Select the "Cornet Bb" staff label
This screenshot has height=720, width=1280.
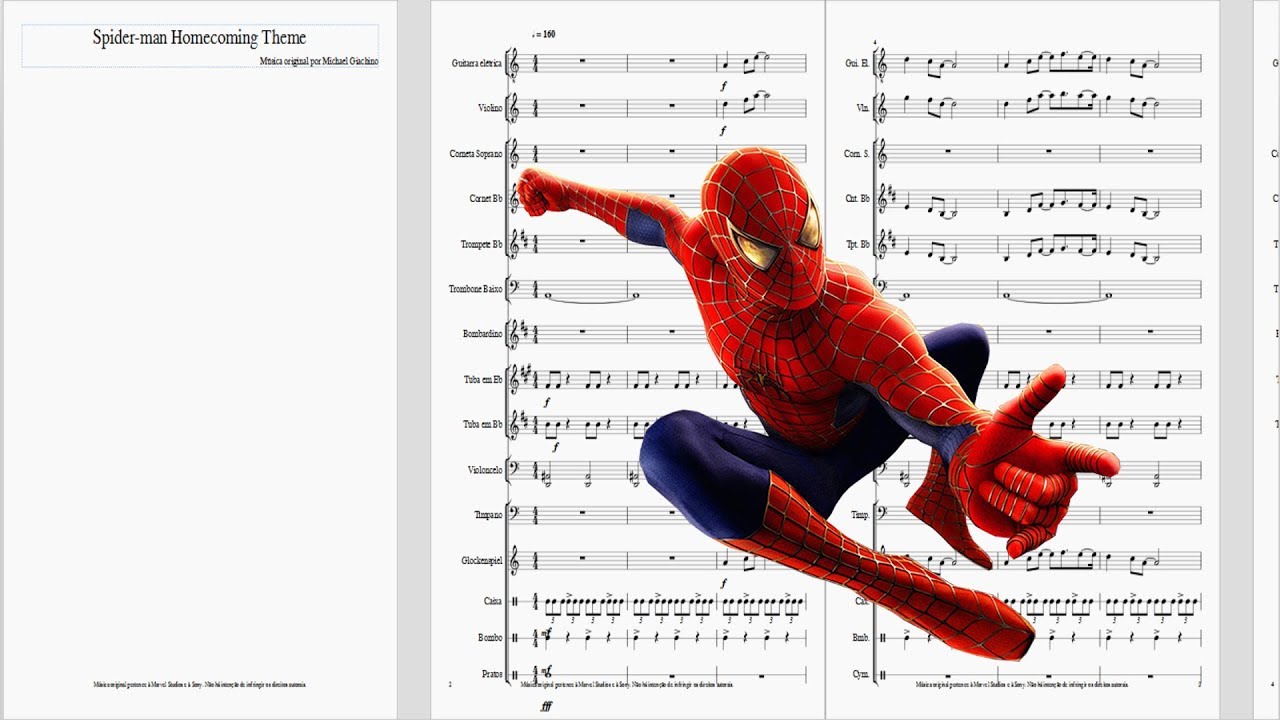tap(486, 199)
